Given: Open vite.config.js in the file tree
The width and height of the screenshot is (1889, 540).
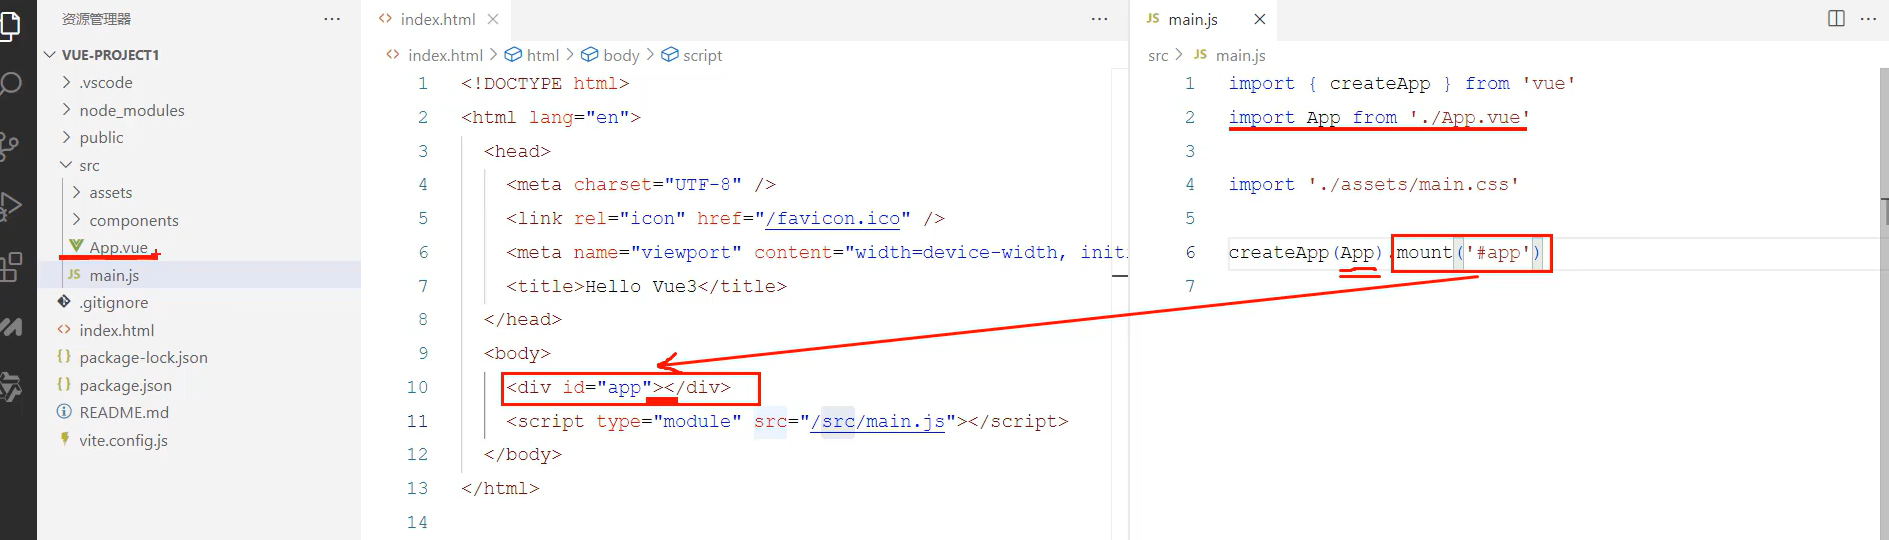Looking at the screenshot, I should pos(123,440).
